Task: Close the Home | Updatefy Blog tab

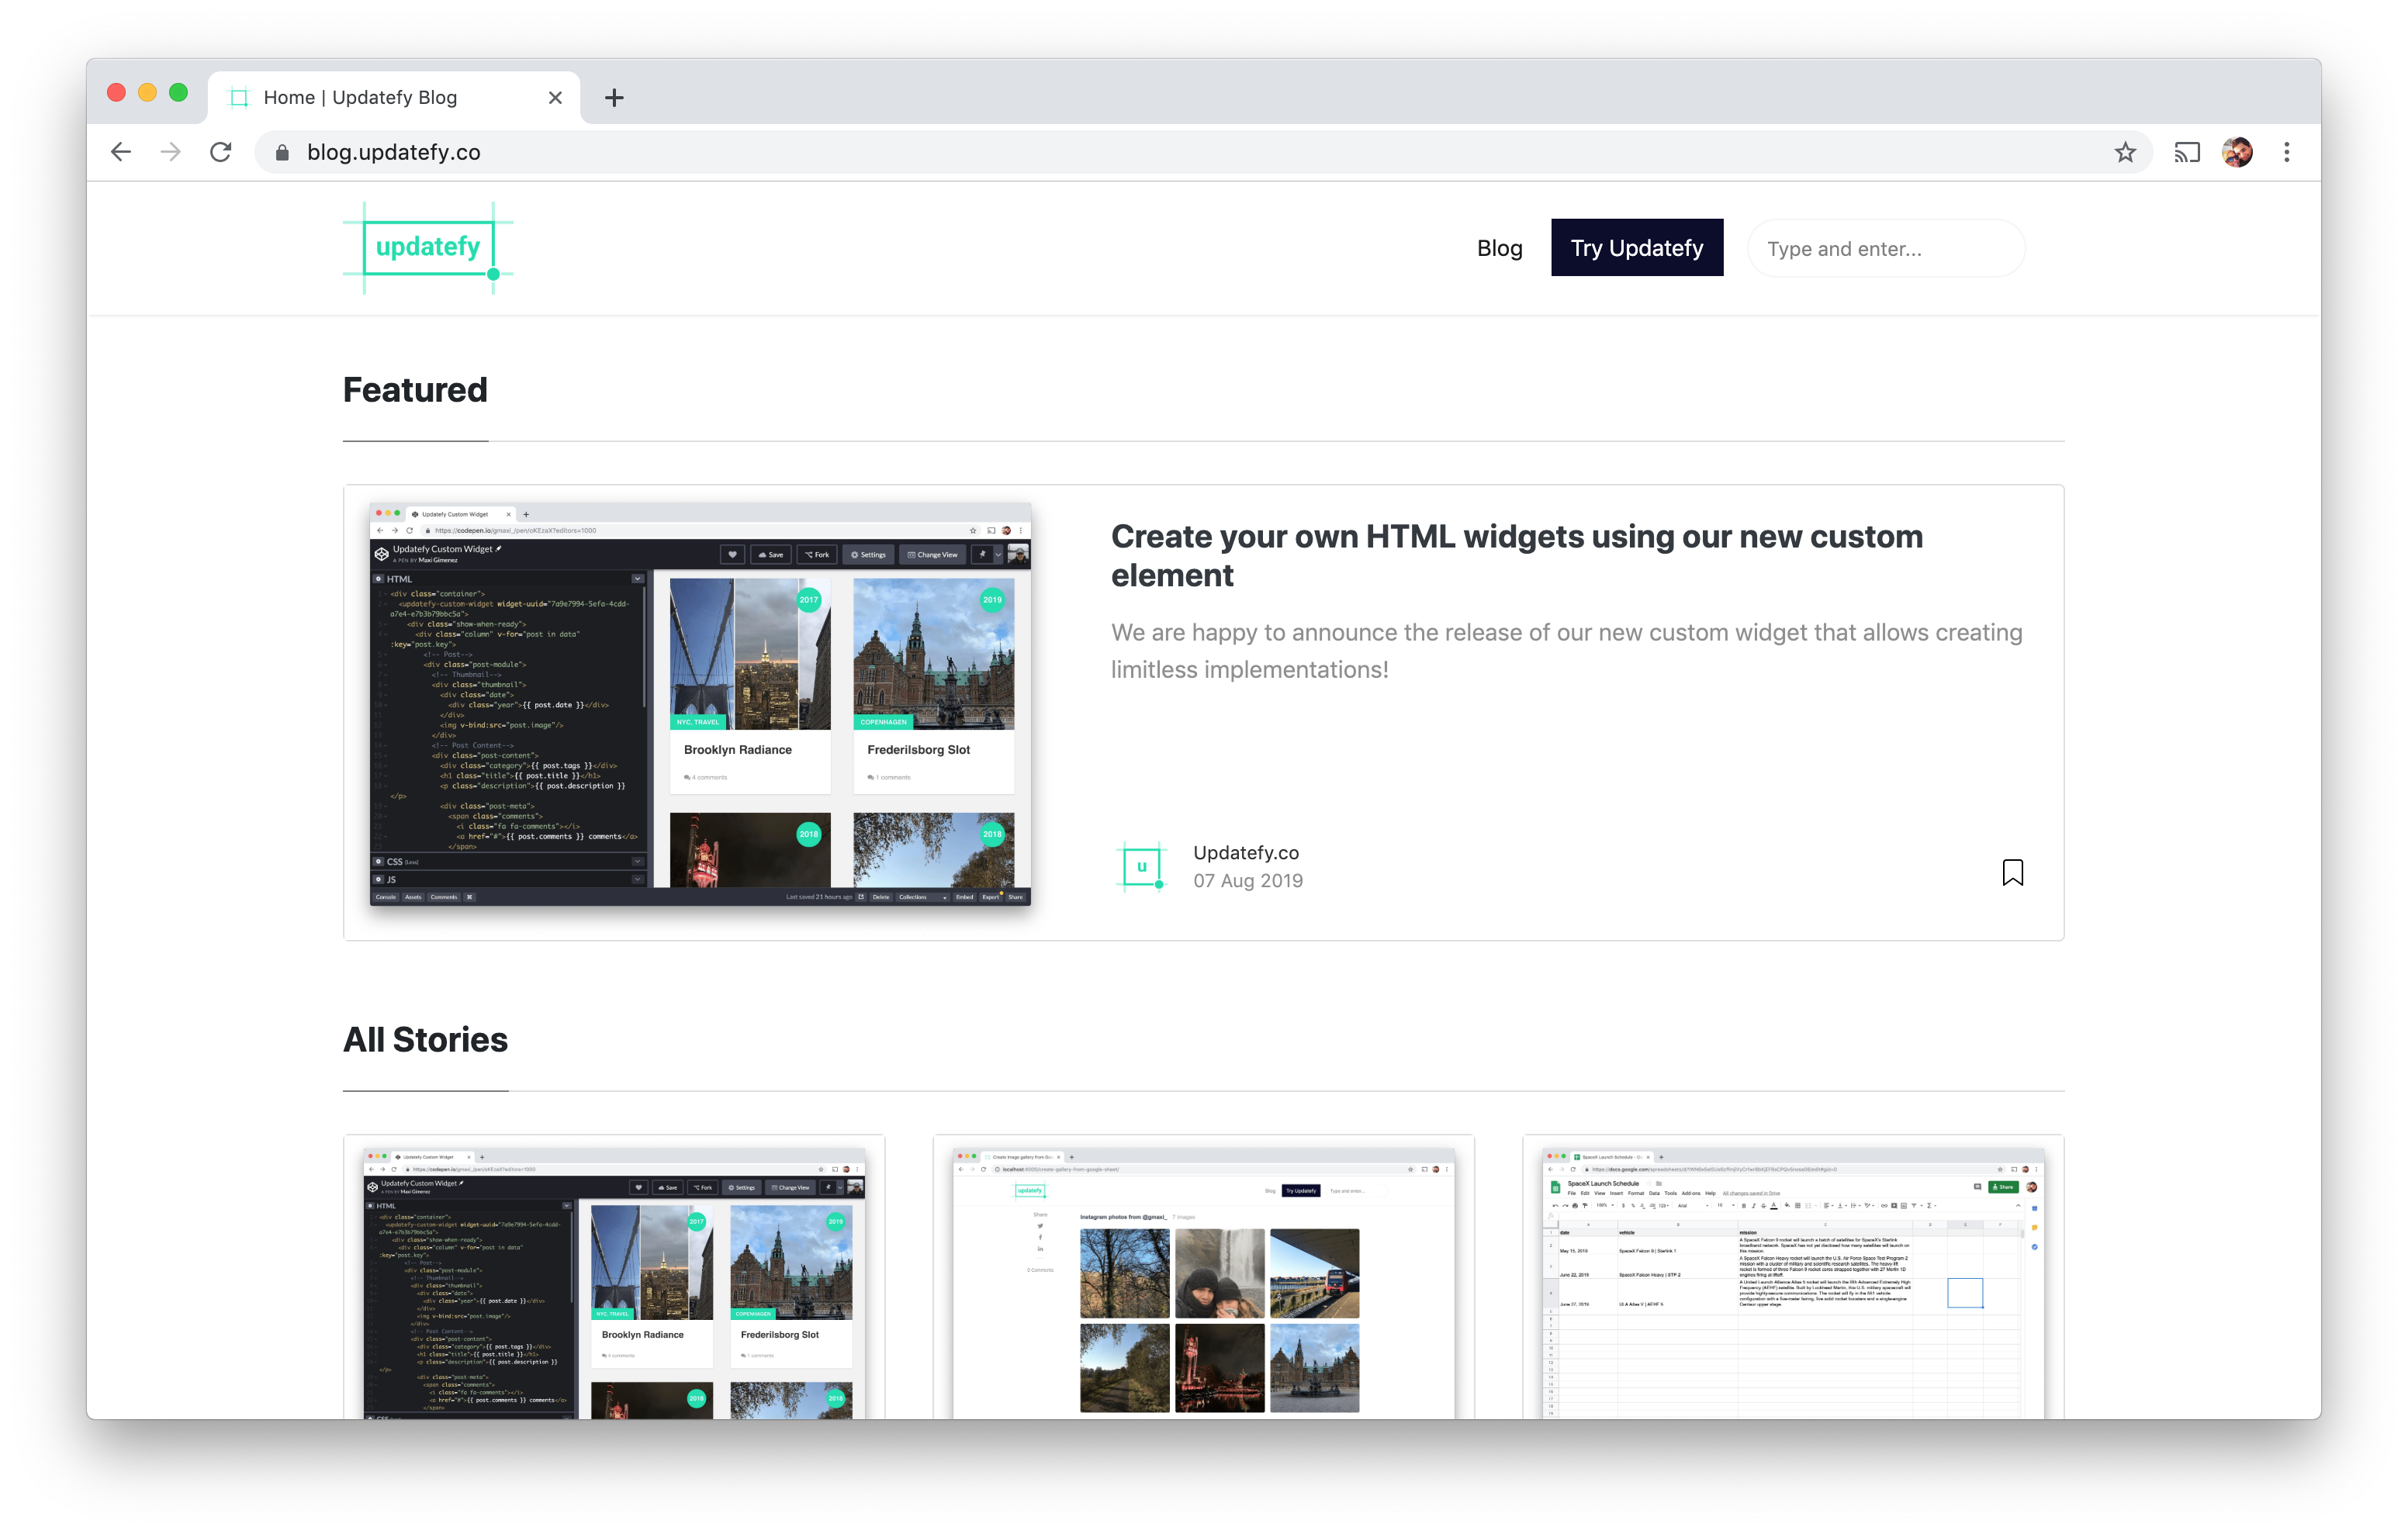Action: click(555, 98)
